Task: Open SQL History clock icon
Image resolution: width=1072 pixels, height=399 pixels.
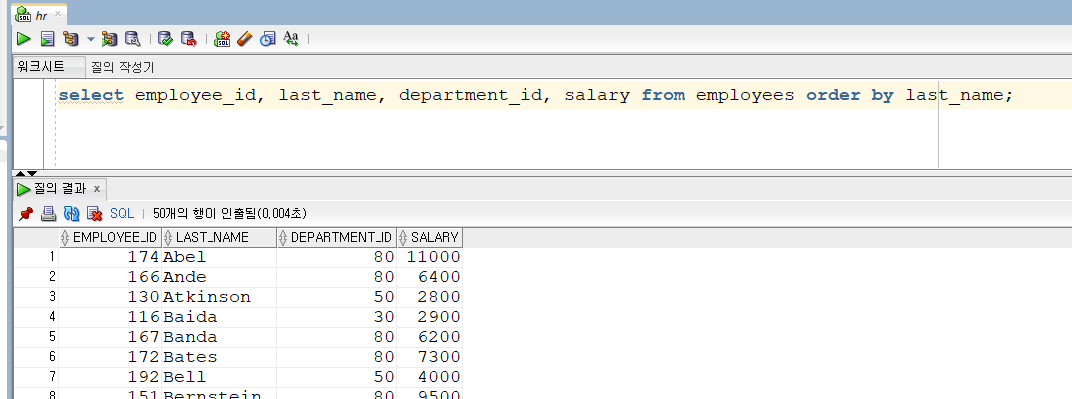Action: pos(267,39)
